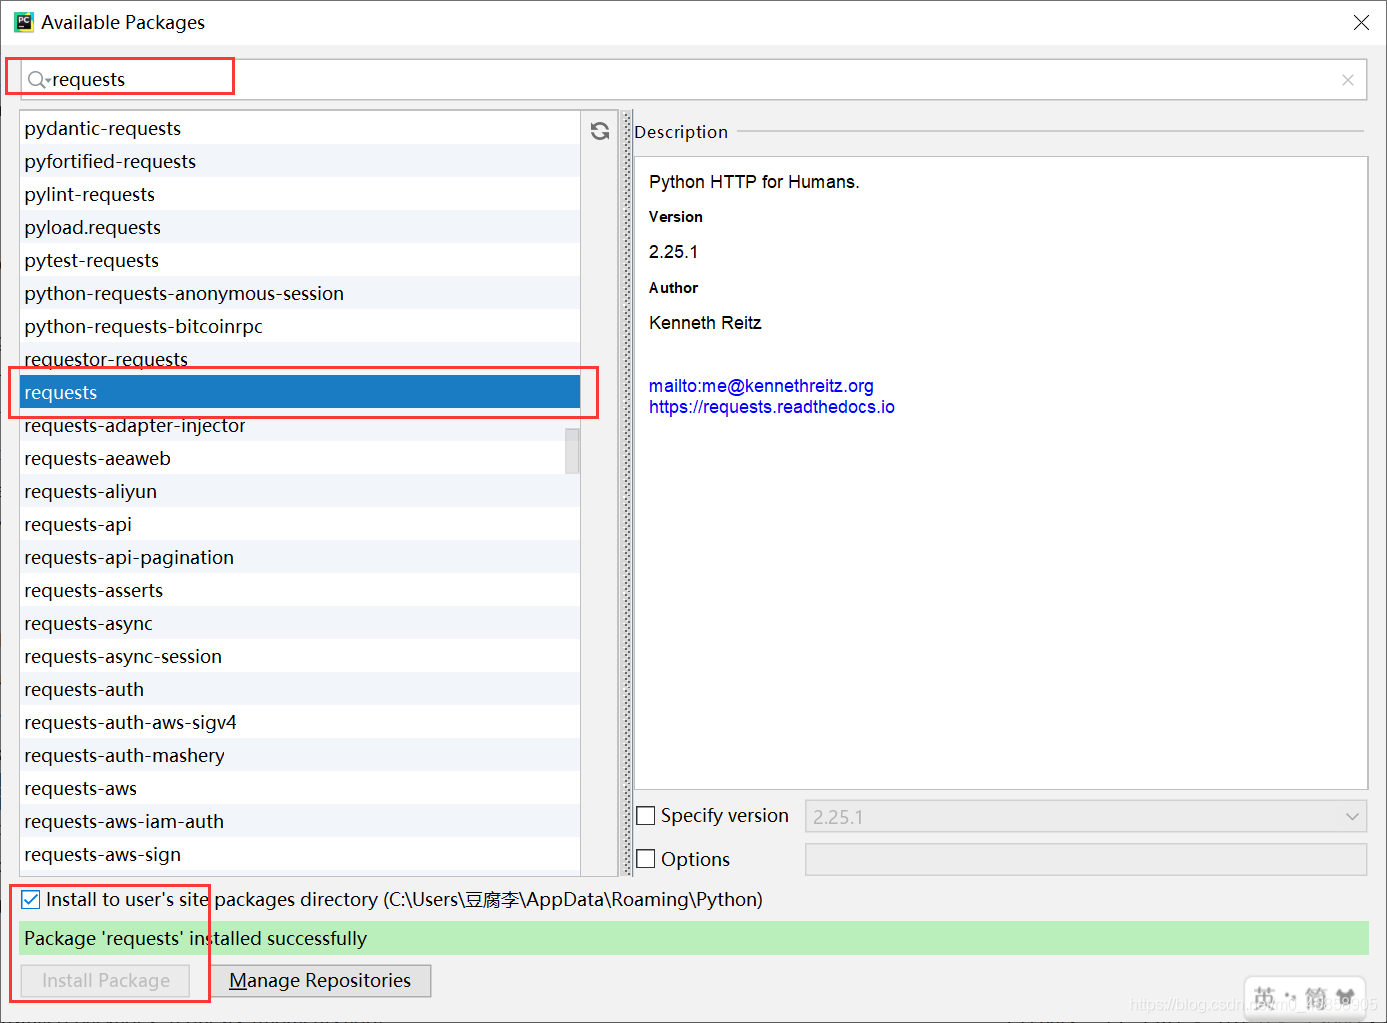Open the version 2.25.1 dropdown
The width and height of the screenshot is (1387, 1023).
pos(1085,817)
